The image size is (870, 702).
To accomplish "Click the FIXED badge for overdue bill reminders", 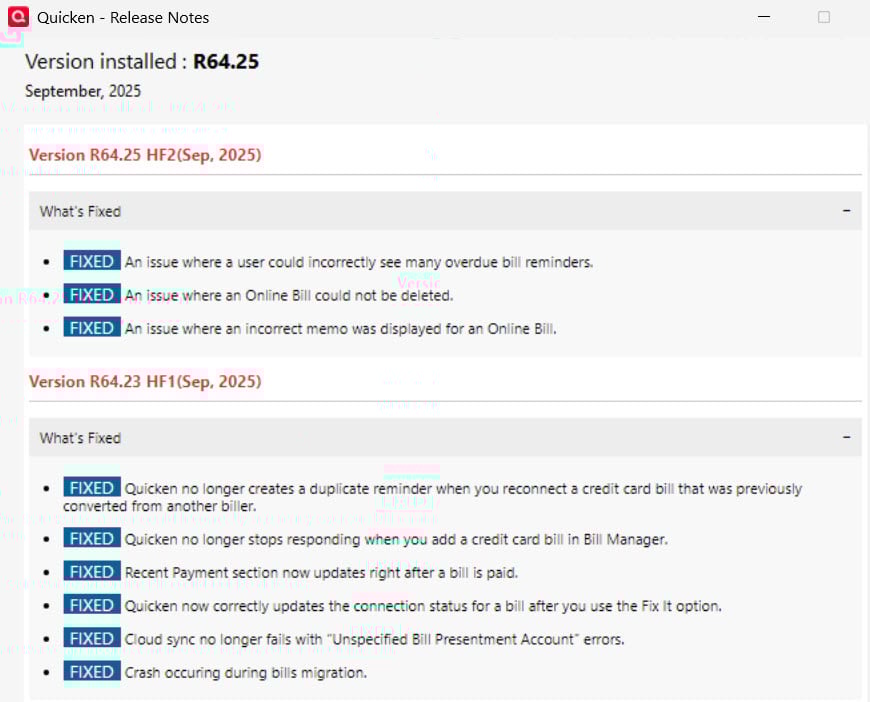I will point(92,261).
